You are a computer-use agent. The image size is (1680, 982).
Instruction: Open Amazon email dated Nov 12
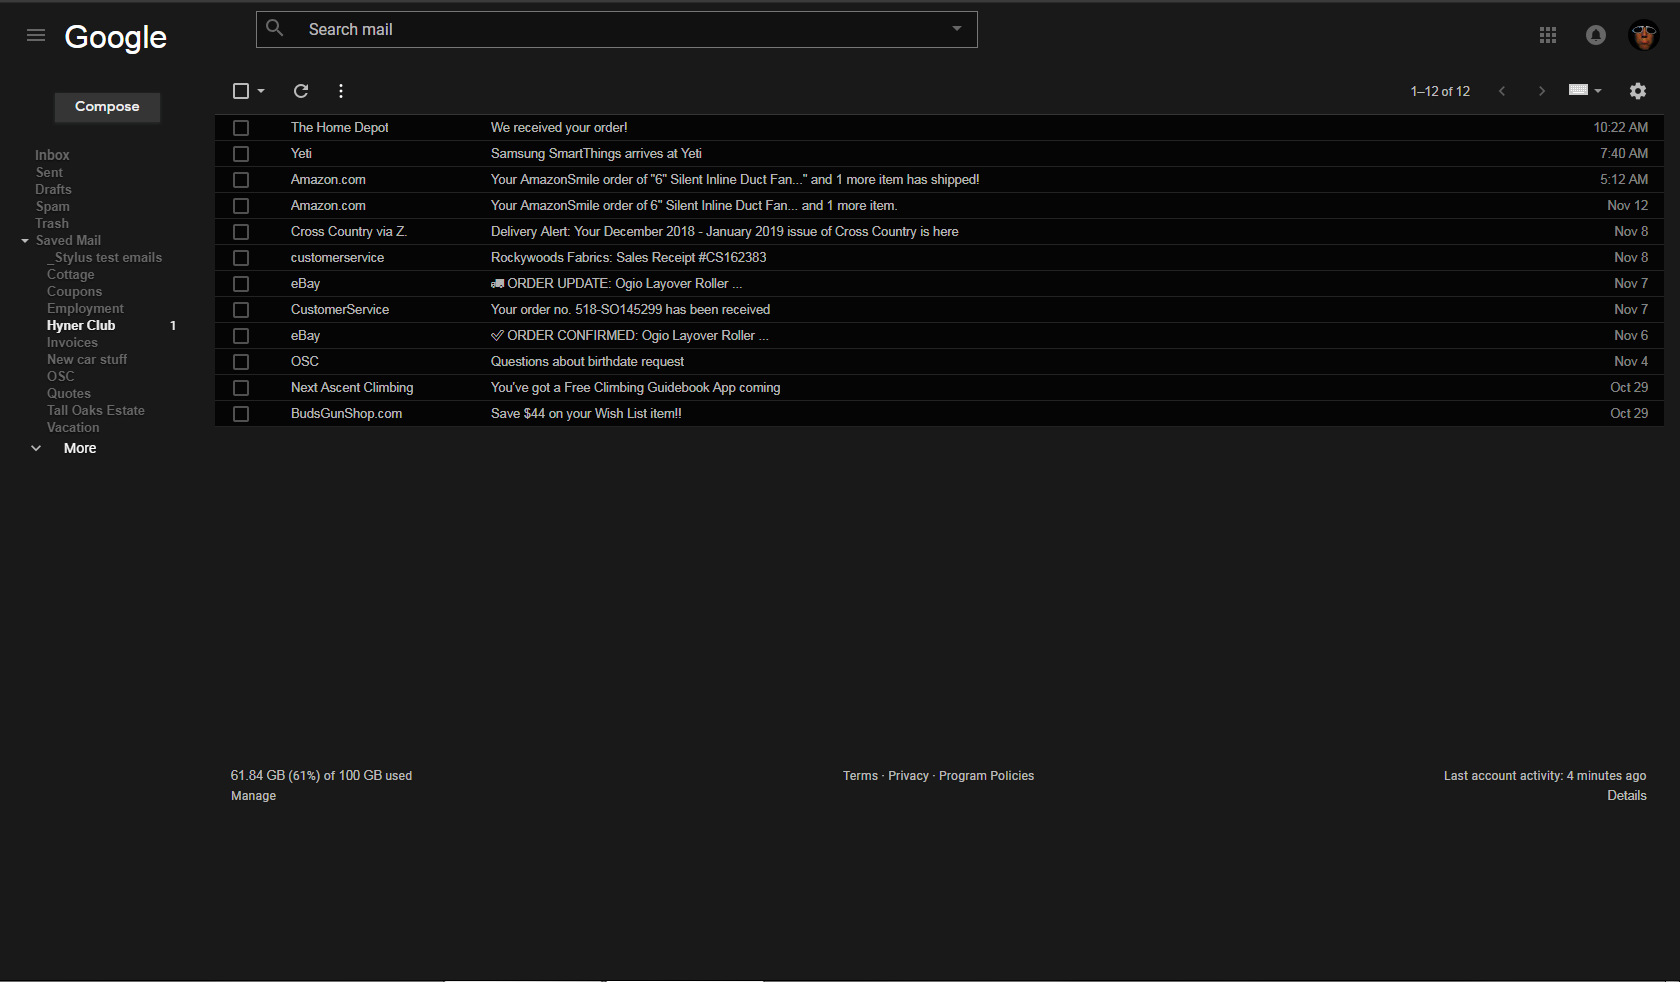point(939,206)
